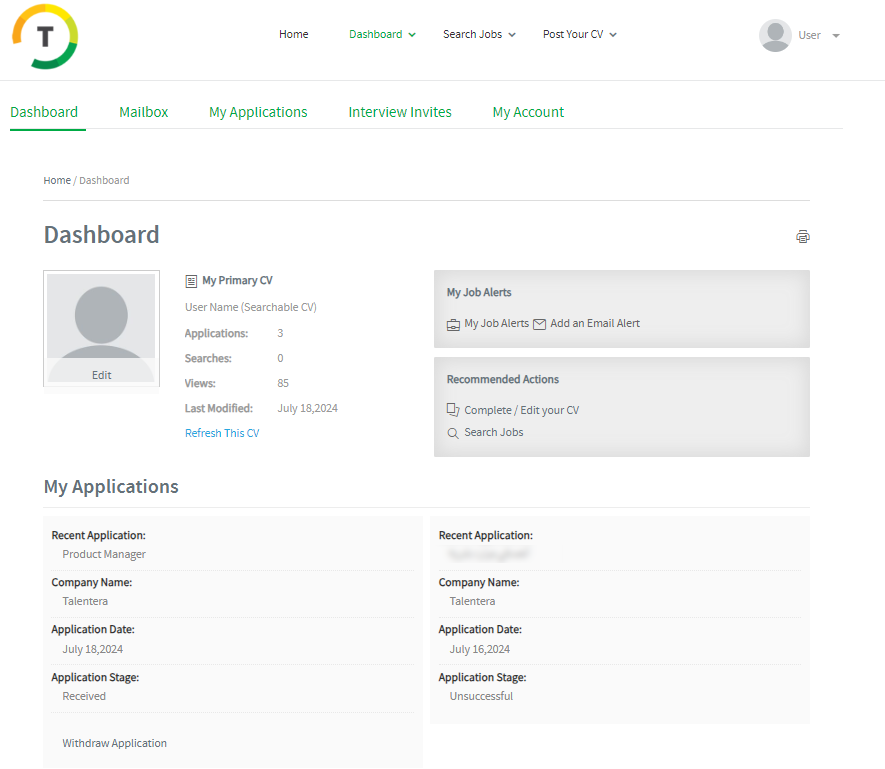The image size is (885, 769).
Task: Open the User account dropdown arrow
Action: (x=836, y=36)
